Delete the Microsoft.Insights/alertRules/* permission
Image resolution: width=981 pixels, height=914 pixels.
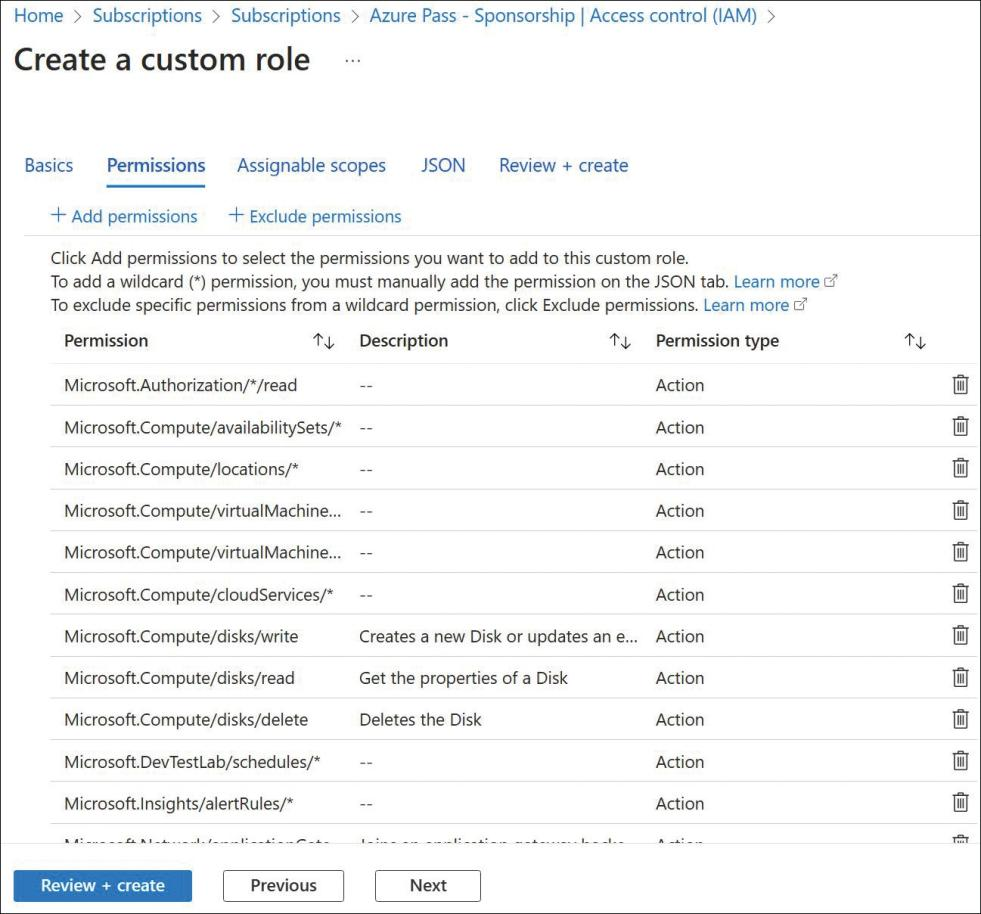pyautogui.click(x=960, y=802)
